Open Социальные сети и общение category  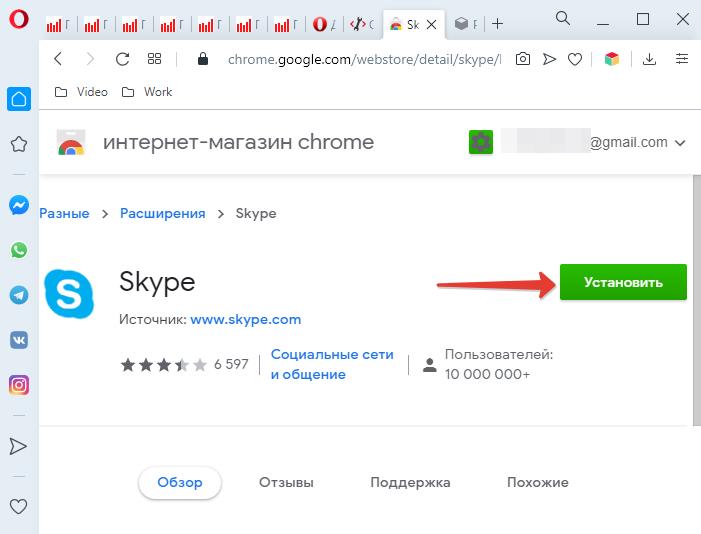point(332,364)
